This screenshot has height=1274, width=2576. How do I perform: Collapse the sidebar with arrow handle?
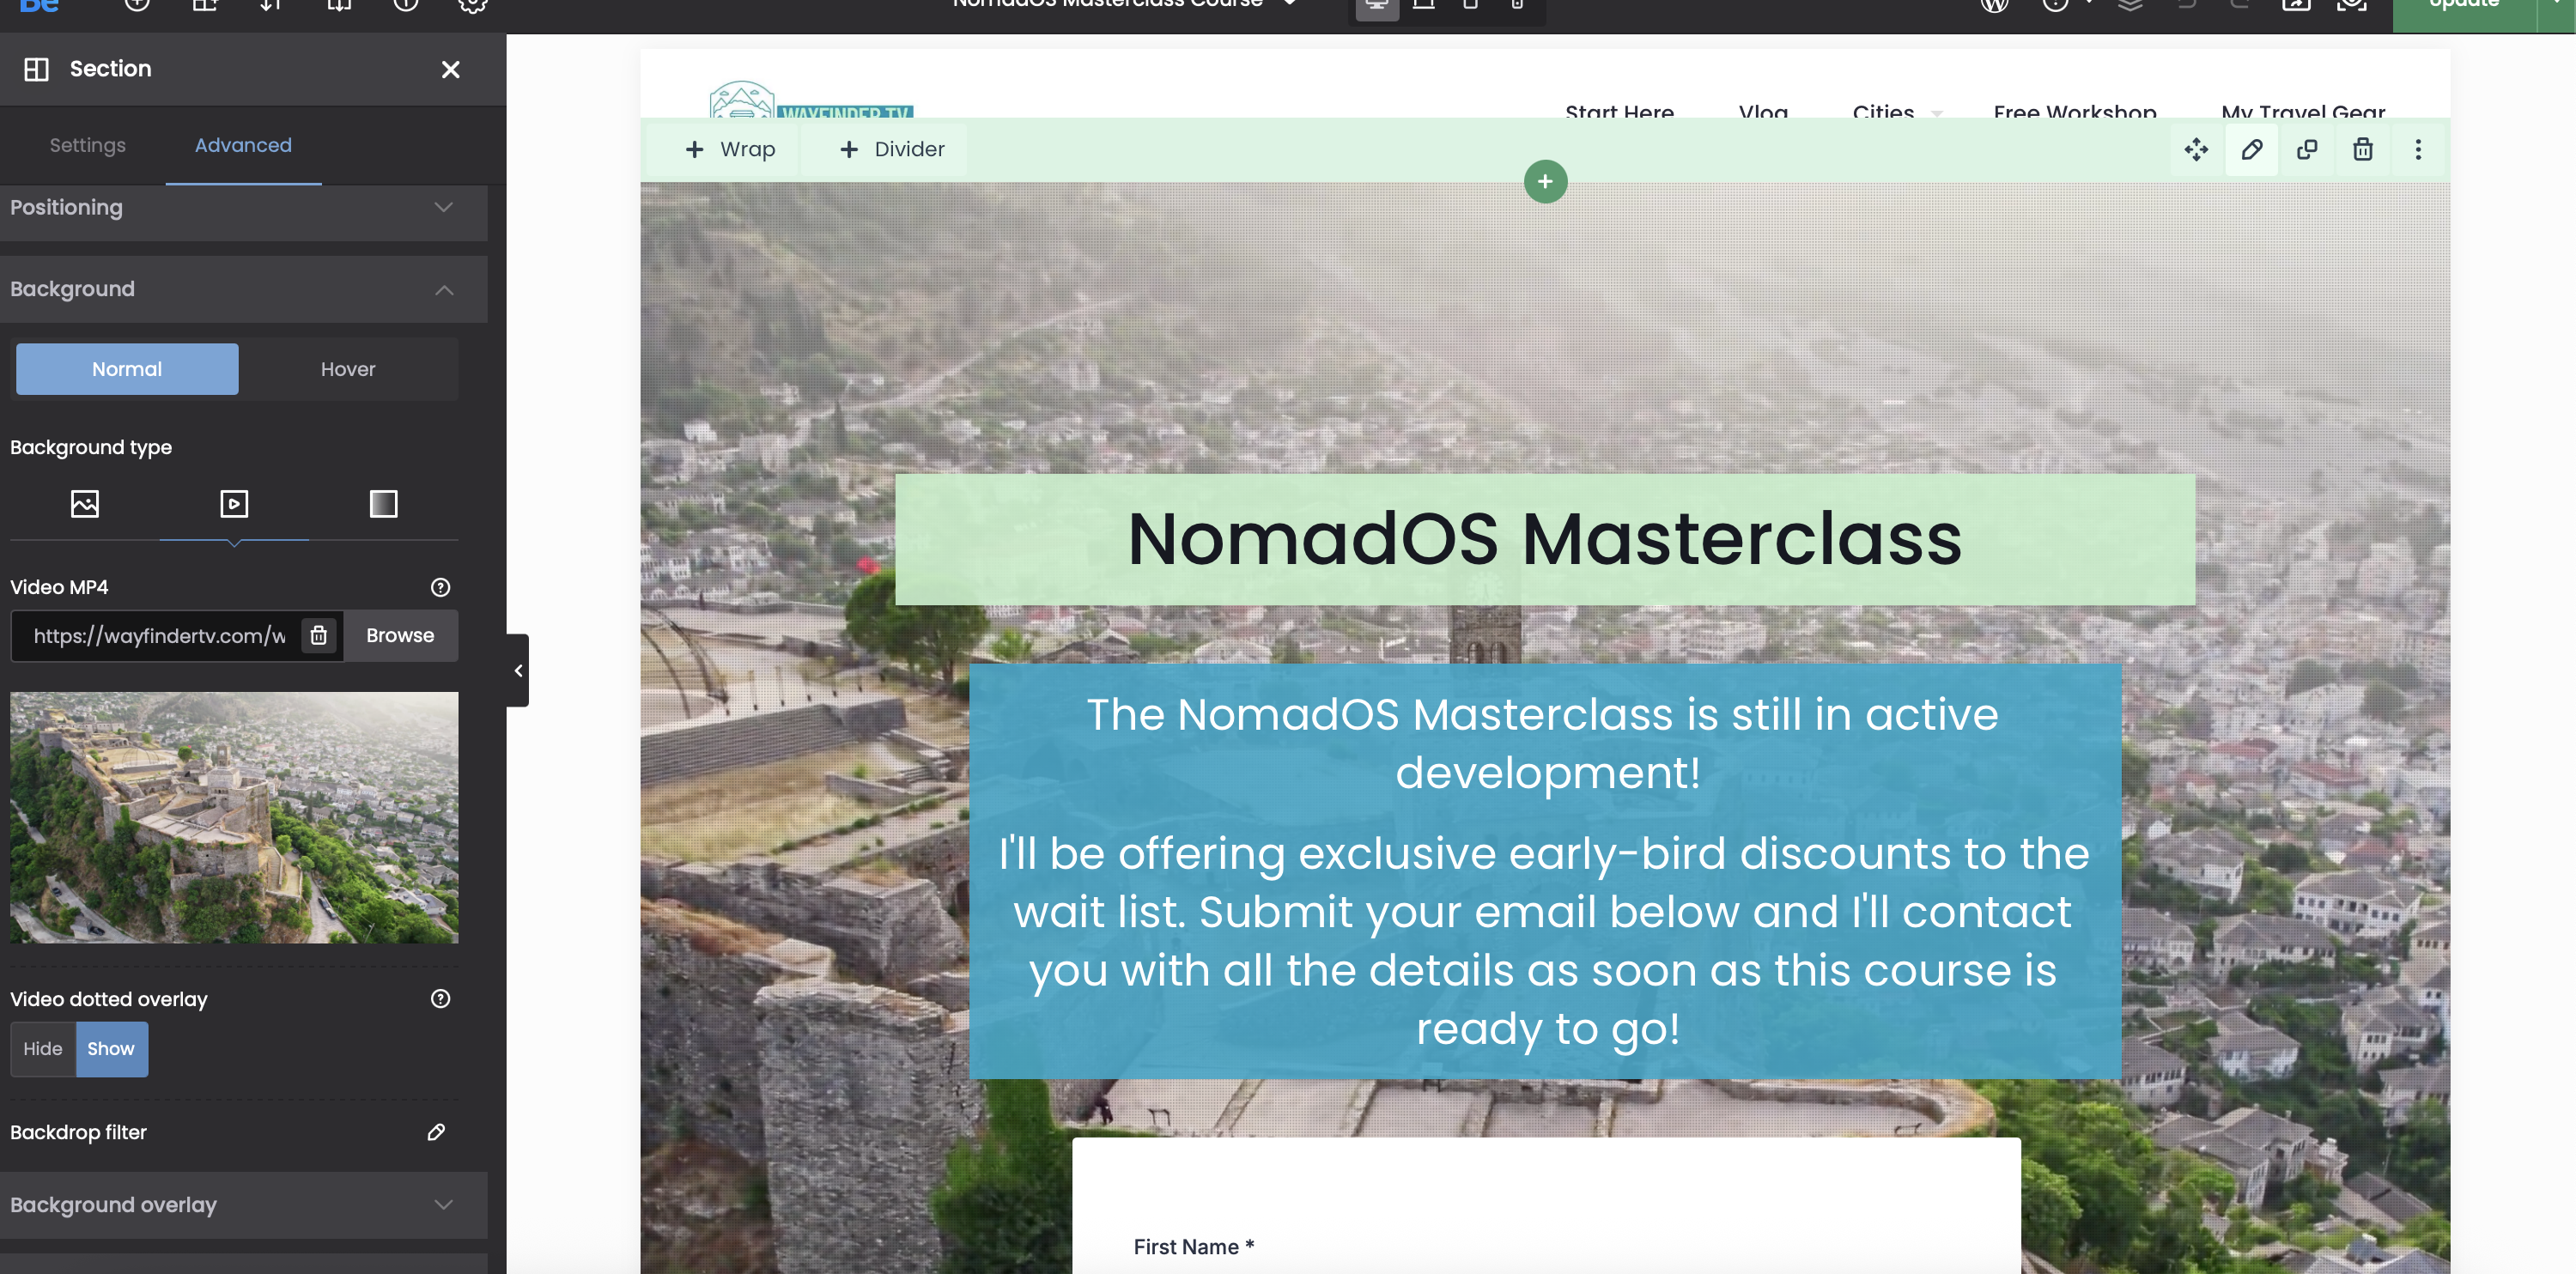pyautogui.click(x=518, y=670)
